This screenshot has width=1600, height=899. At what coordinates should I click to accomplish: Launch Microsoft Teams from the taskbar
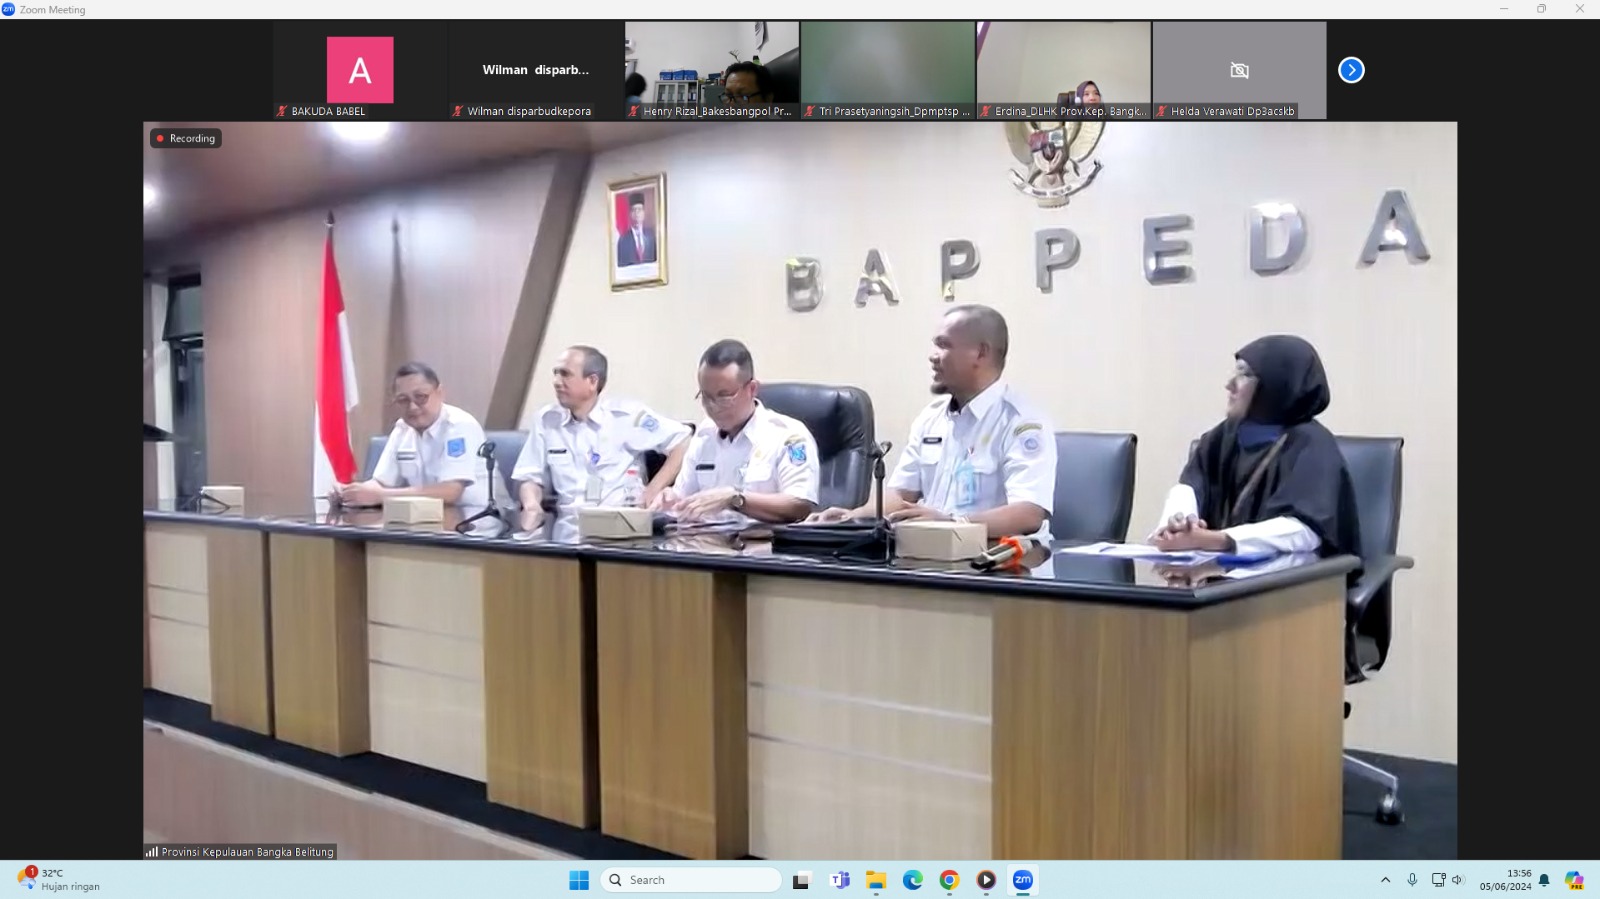pyautogui.click(x=839, y=880)
